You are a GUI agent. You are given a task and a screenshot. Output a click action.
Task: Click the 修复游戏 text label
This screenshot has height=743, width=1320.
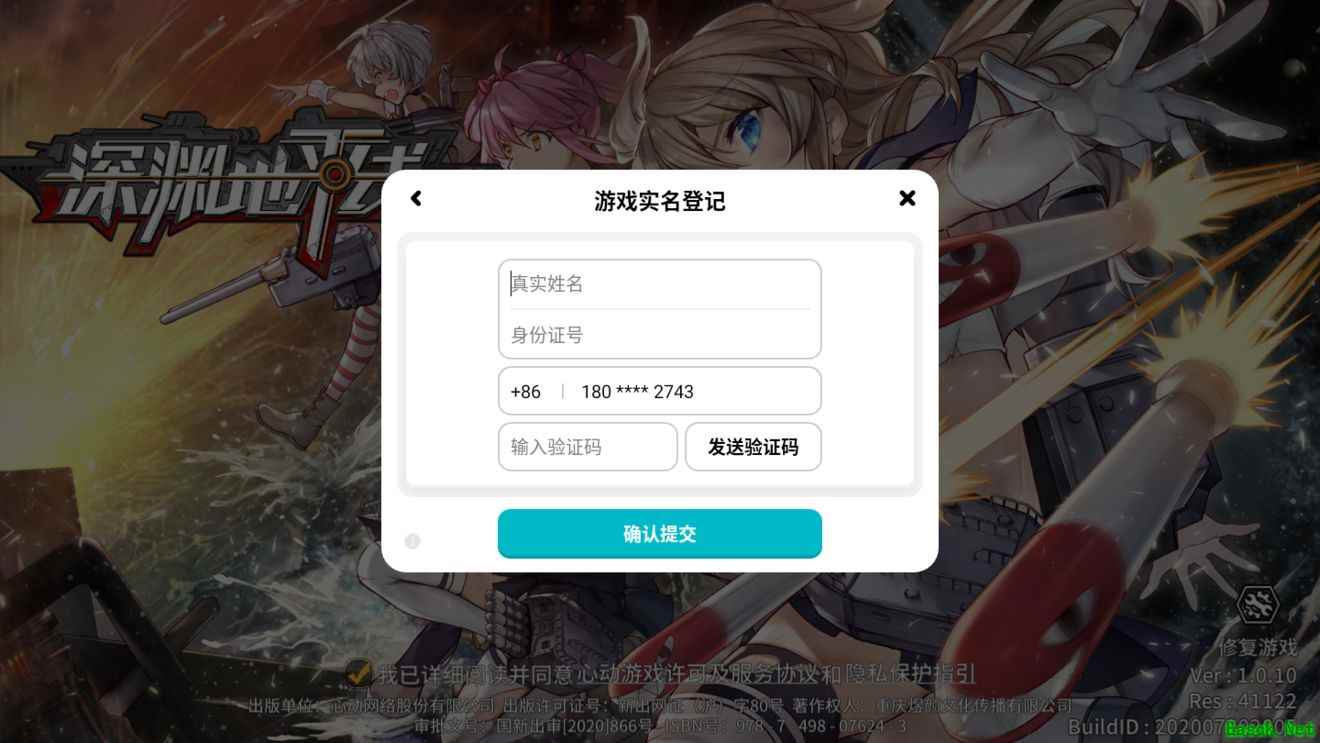1257,646
